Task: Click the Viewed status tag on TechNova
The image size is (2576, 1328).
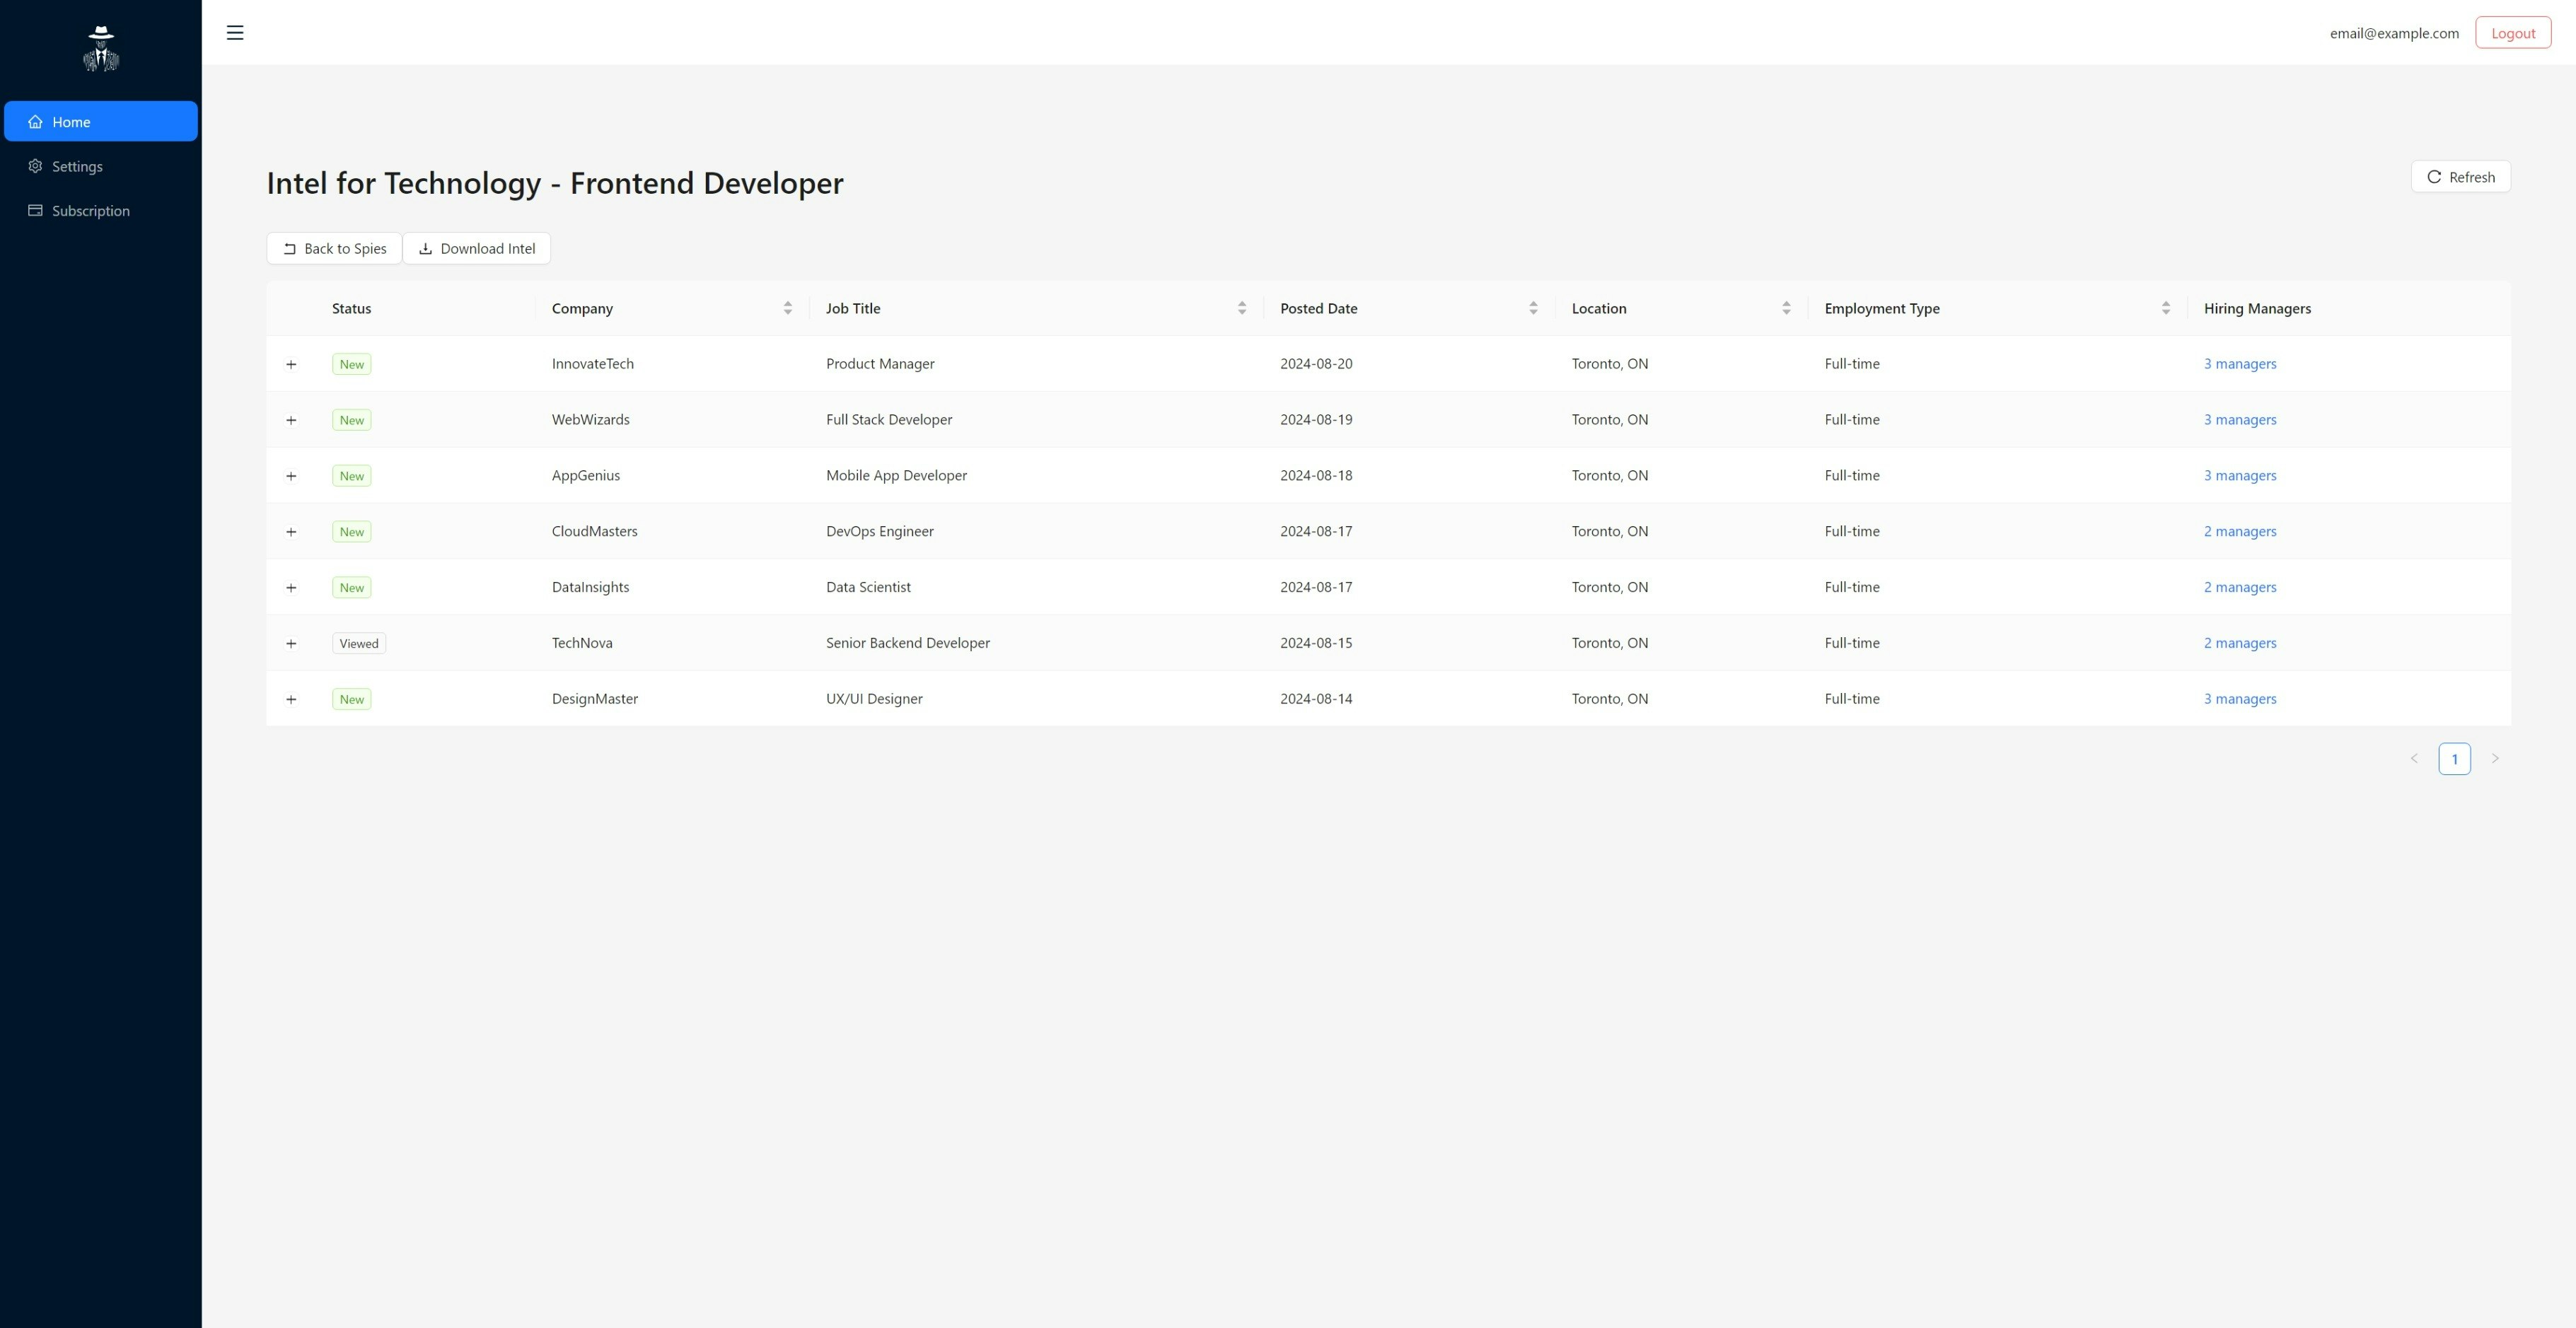Action: click(x=359, y=643)
